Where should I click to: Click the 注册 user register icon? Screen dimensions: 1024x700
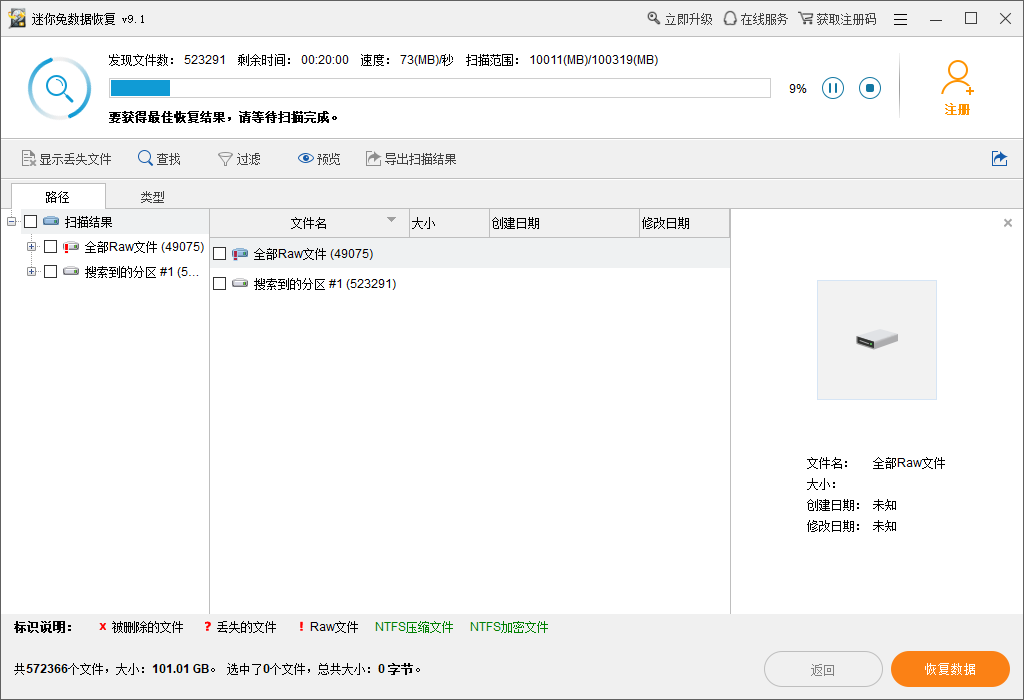[x=957, y=88]
